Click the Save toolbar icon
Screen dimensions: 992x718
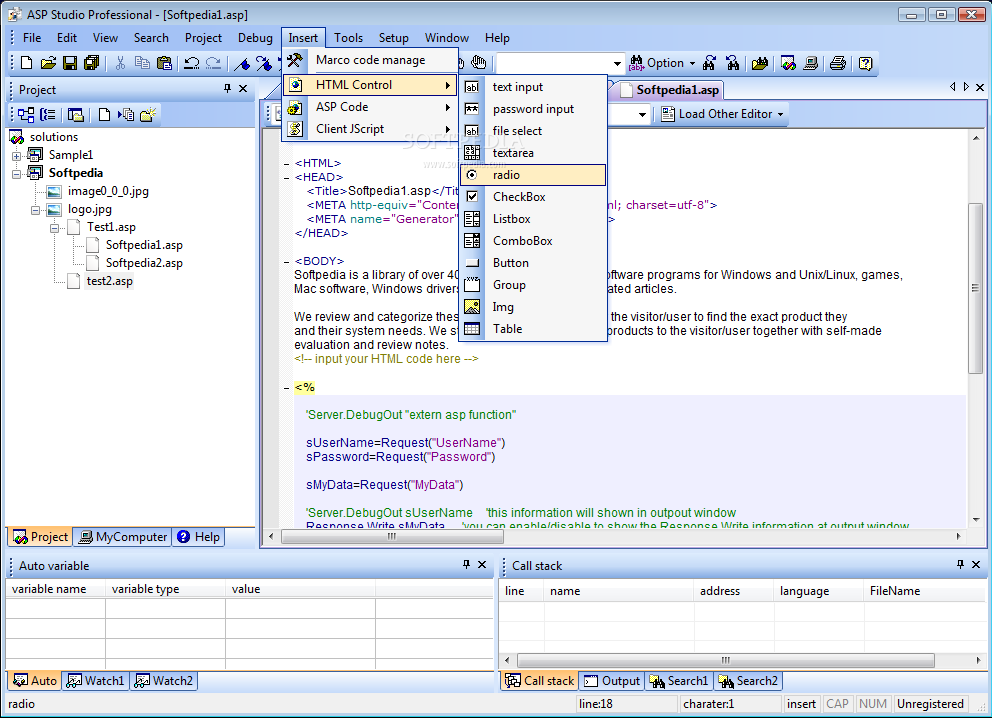coord(70,63)
